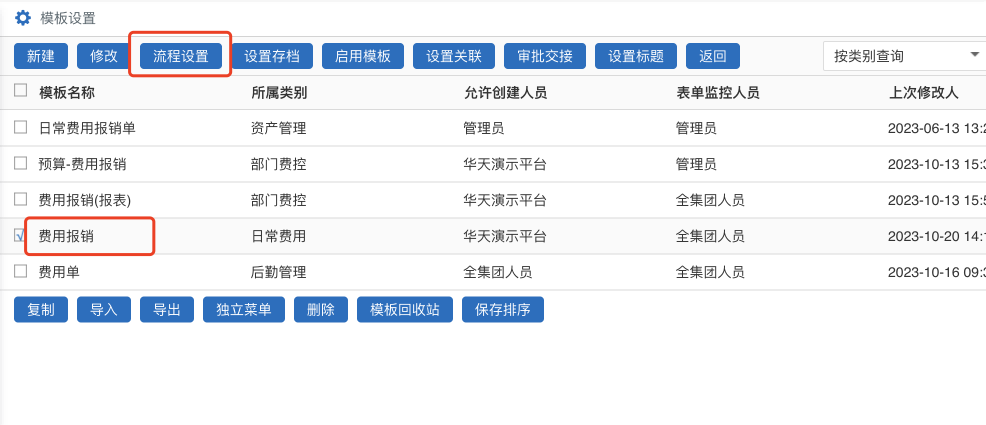Click the 费用报销(报表) template name
Viewport: 986px width, 425px height.
click(85, 200)
